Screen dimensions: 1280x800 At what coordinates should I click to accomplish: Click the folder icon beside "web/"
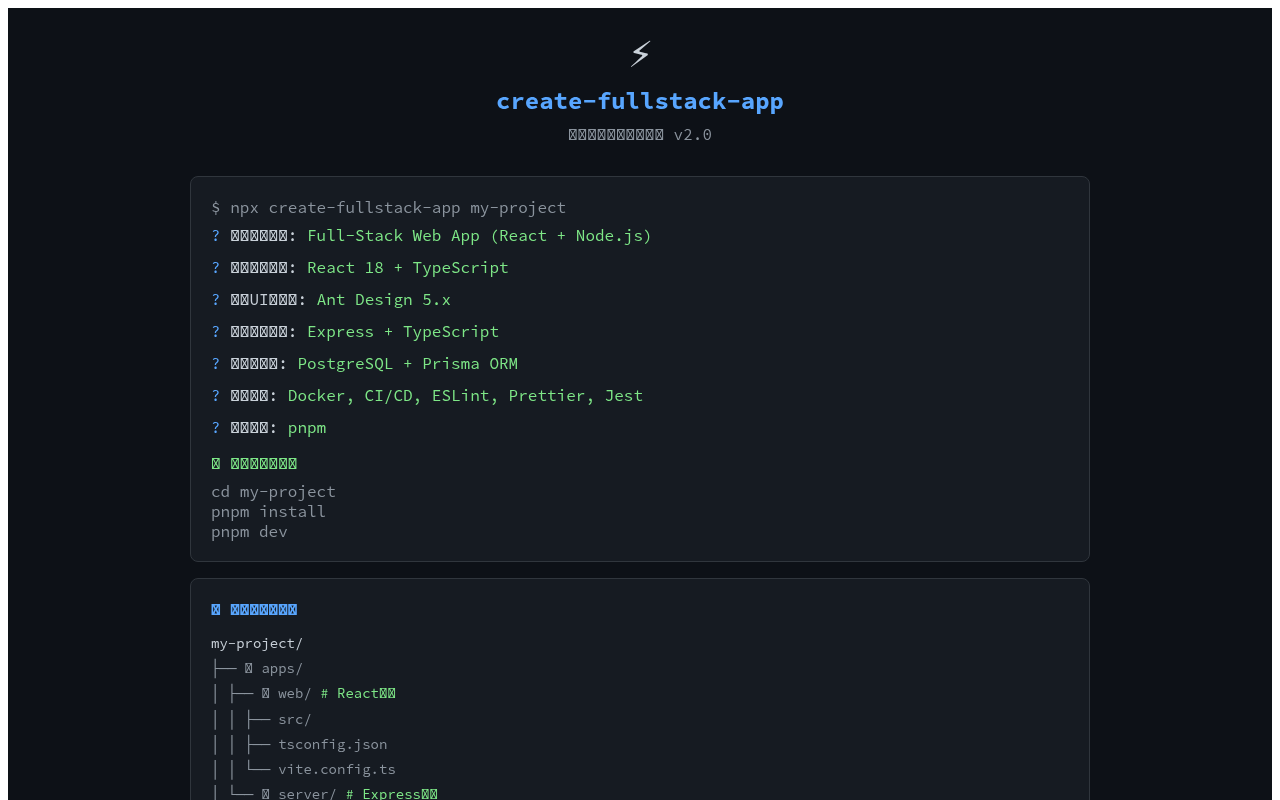pyautogui.click(x=266, y=693)
